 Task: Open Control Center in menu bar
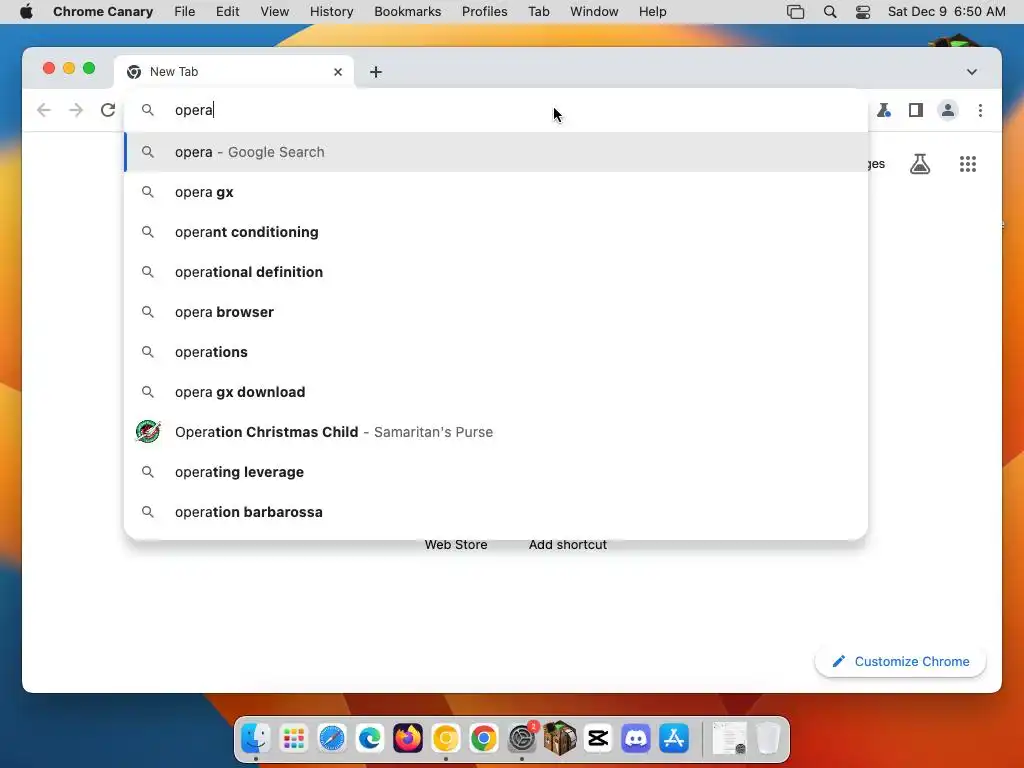[863, 12]
